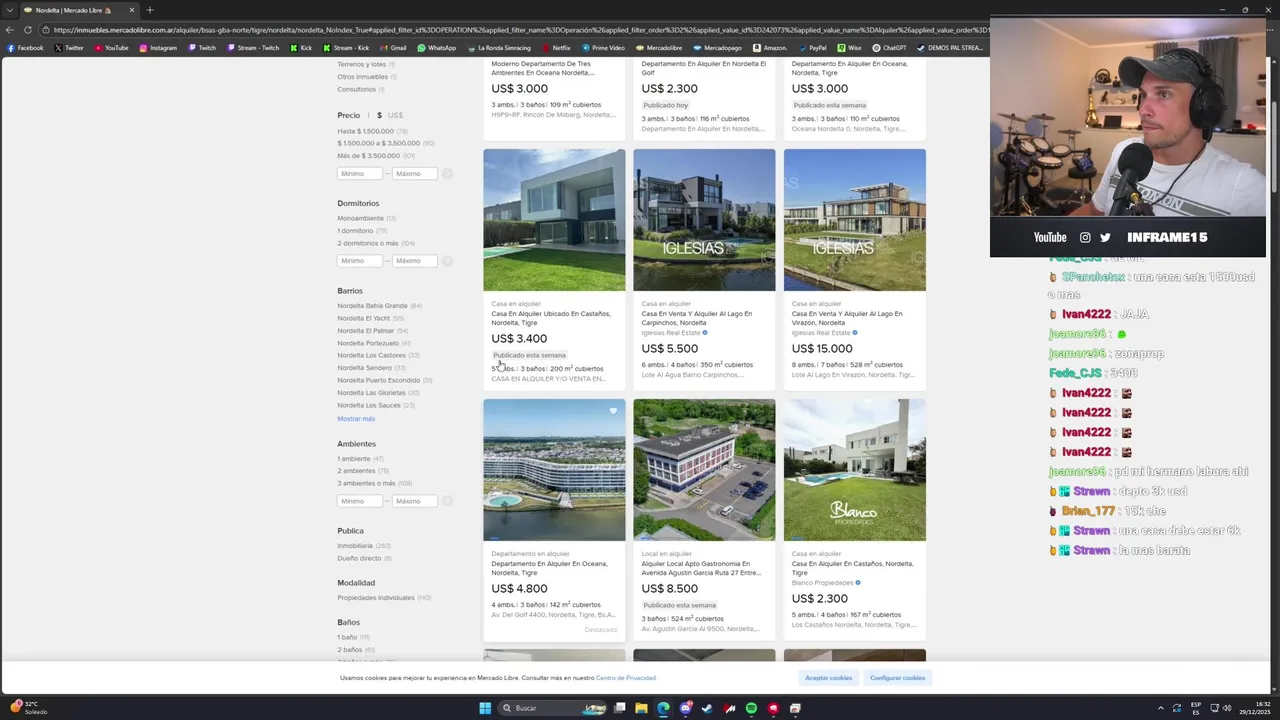Open the Windows Start menu
Screen dimensions: 1280x720
485,708
